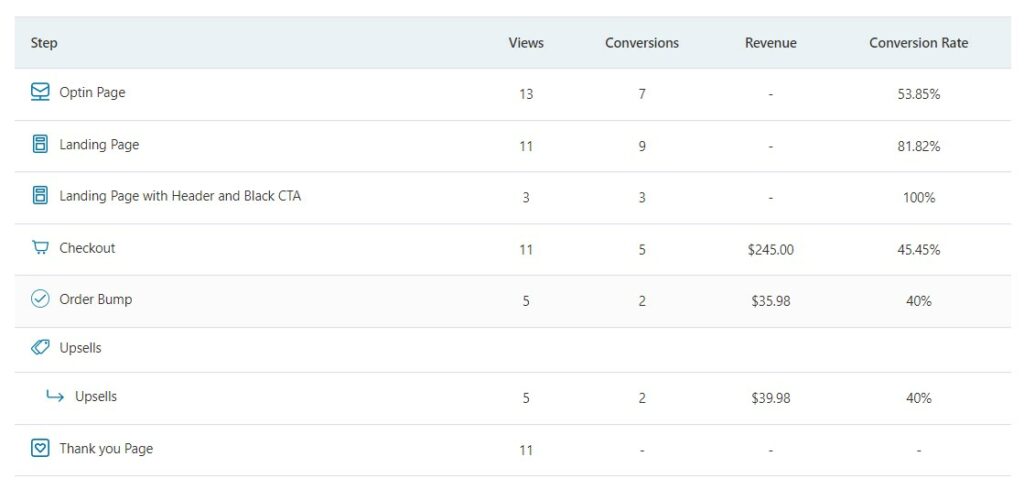This screenshot has height=489, width=1024.
Task: Open the Checkout step label
Action: (x=87, y=248)
